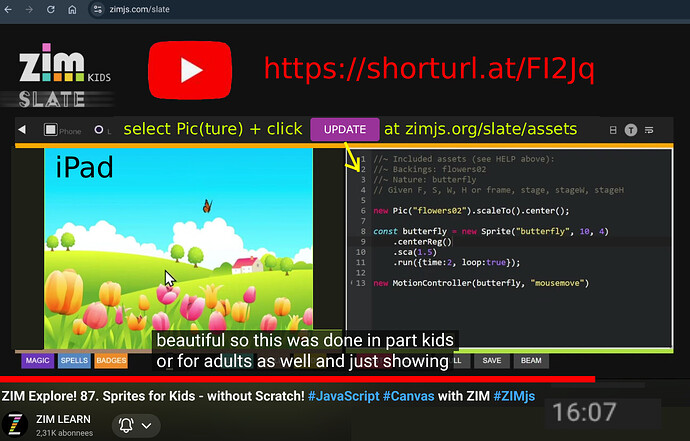Open the #JavaScript hashtag link

343,396
